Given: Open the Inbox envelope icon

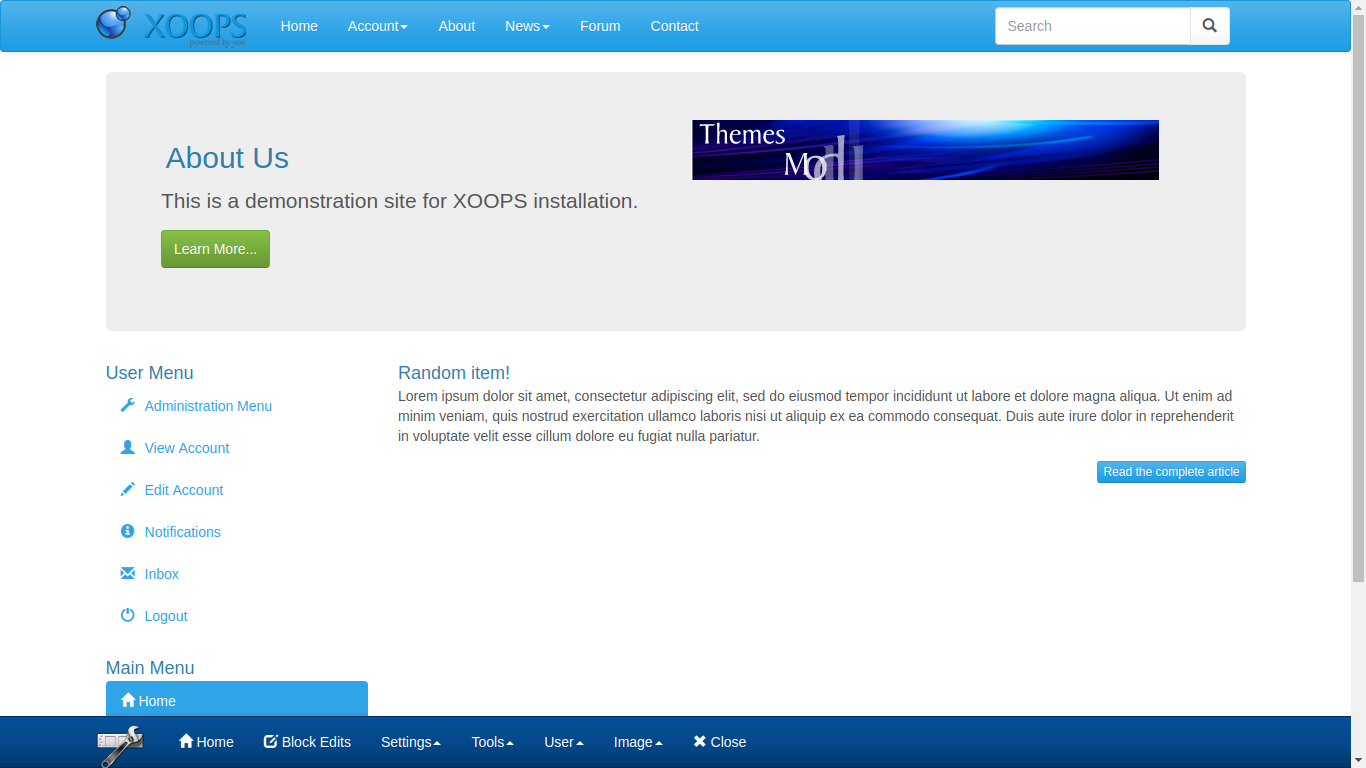Looking at the screenshot, I should pos(127,573).
